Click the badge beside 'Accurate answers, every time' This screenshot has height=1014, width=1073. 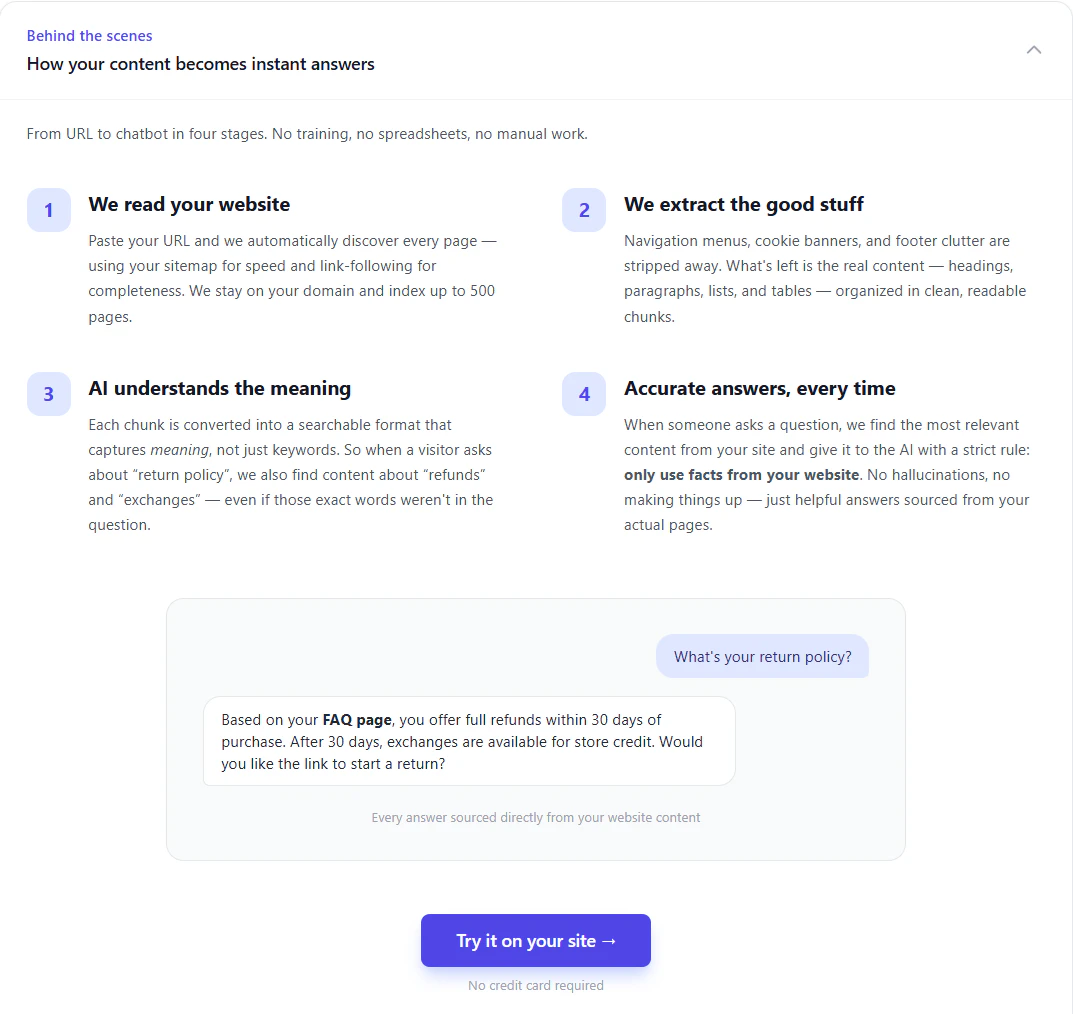584,394
